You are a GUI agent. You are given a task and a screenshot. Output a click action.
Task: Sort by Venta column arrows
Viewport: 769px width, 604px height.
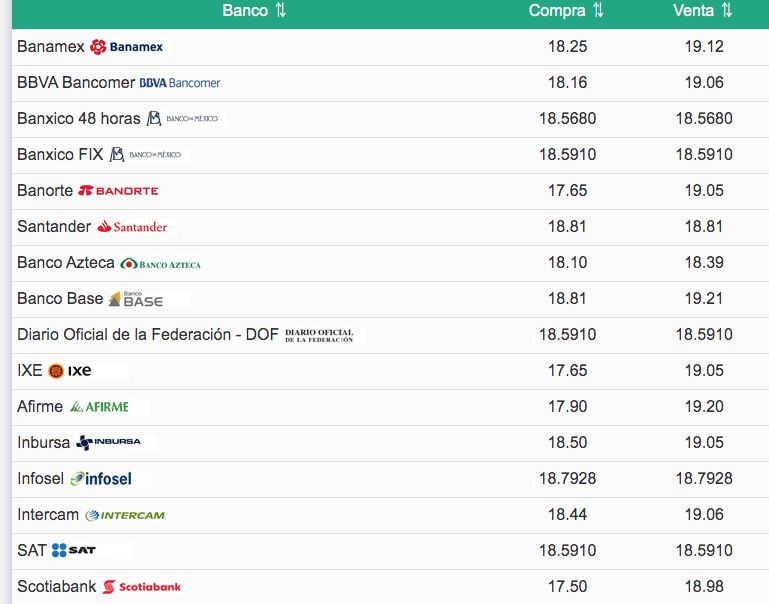click(x=727, y=10)
